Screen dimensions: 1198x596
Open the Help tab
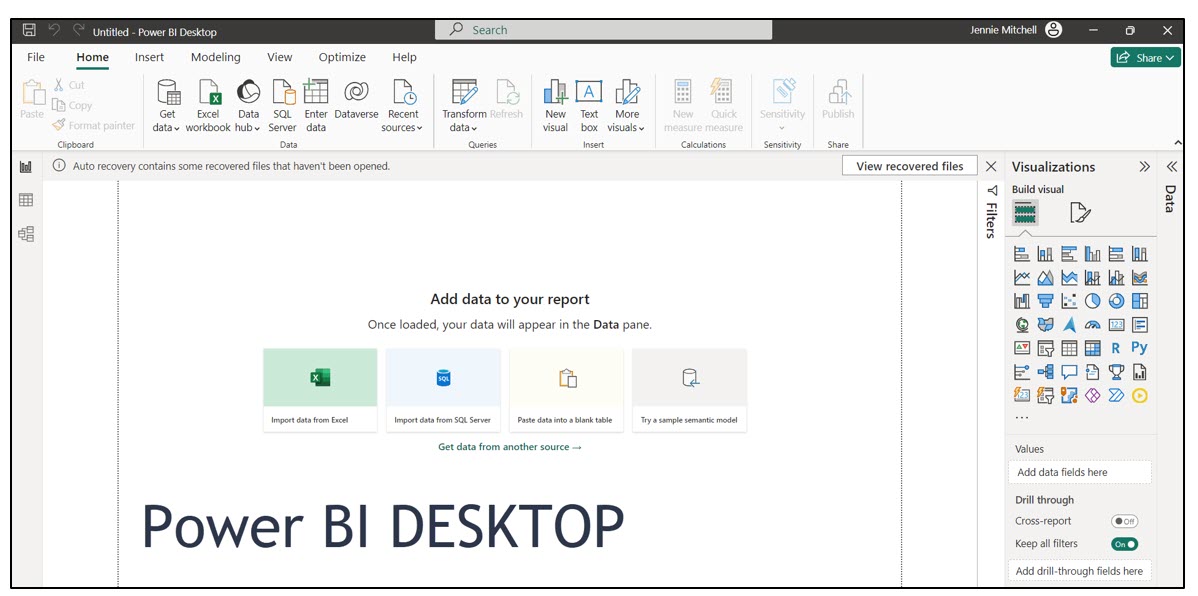[x=404, y=57]
